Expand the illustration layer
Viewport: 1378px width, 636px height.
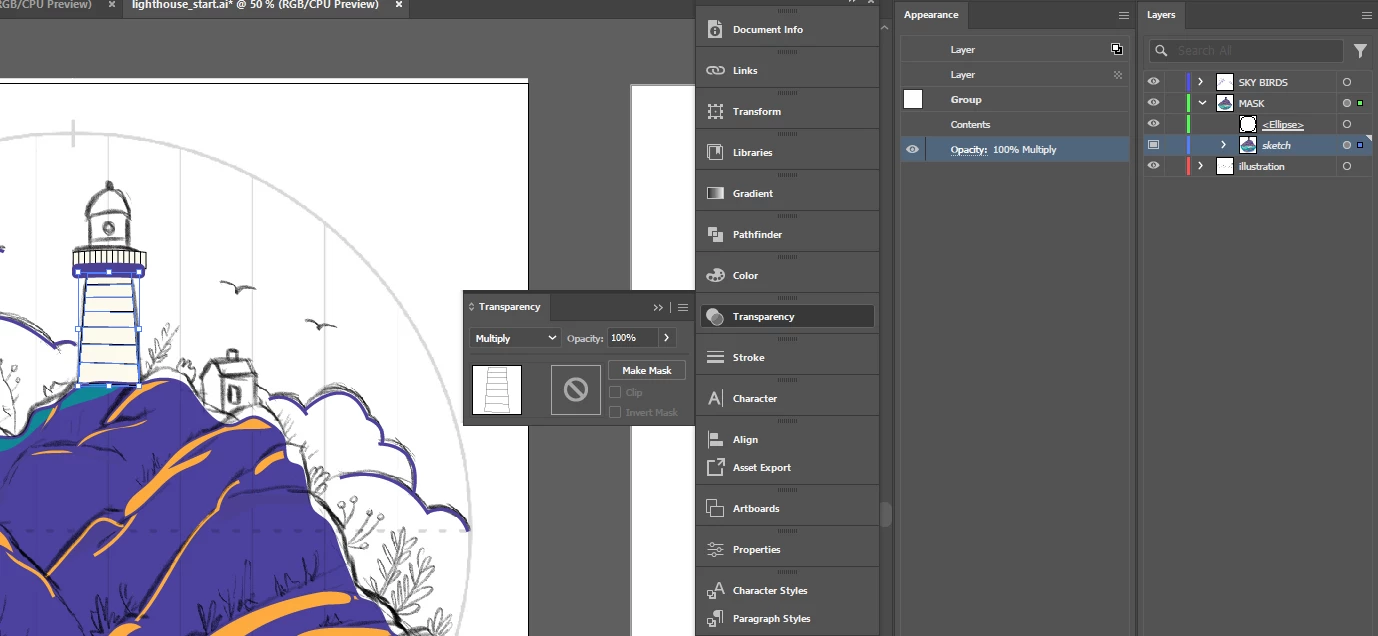[1201, 166]
